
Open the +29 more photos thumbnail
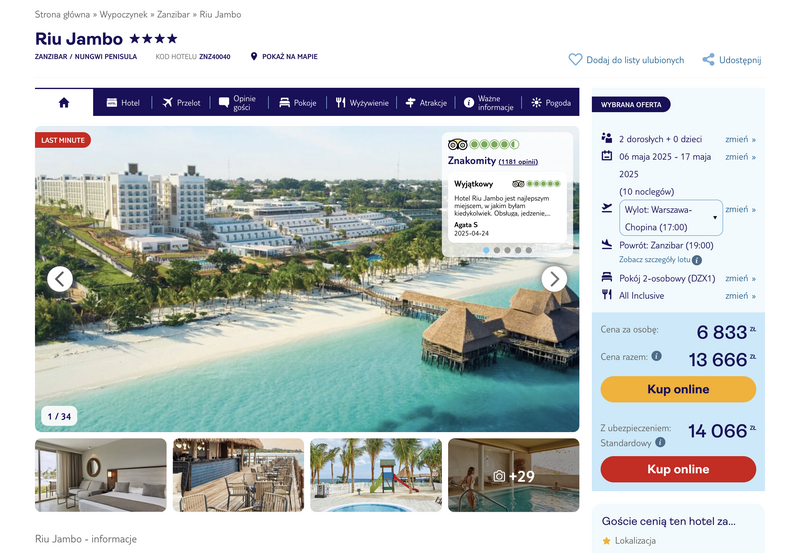pos(514,475)
